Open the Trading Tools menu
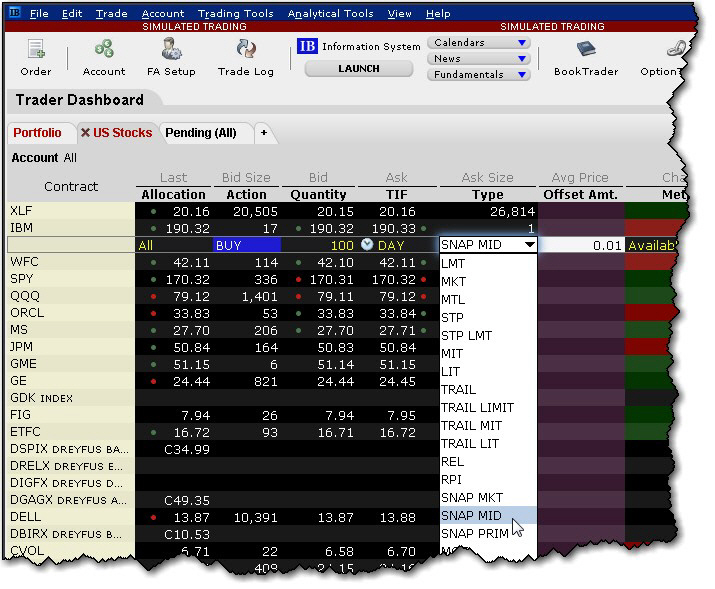Viewport: 715px width, 589px height. 235,14
